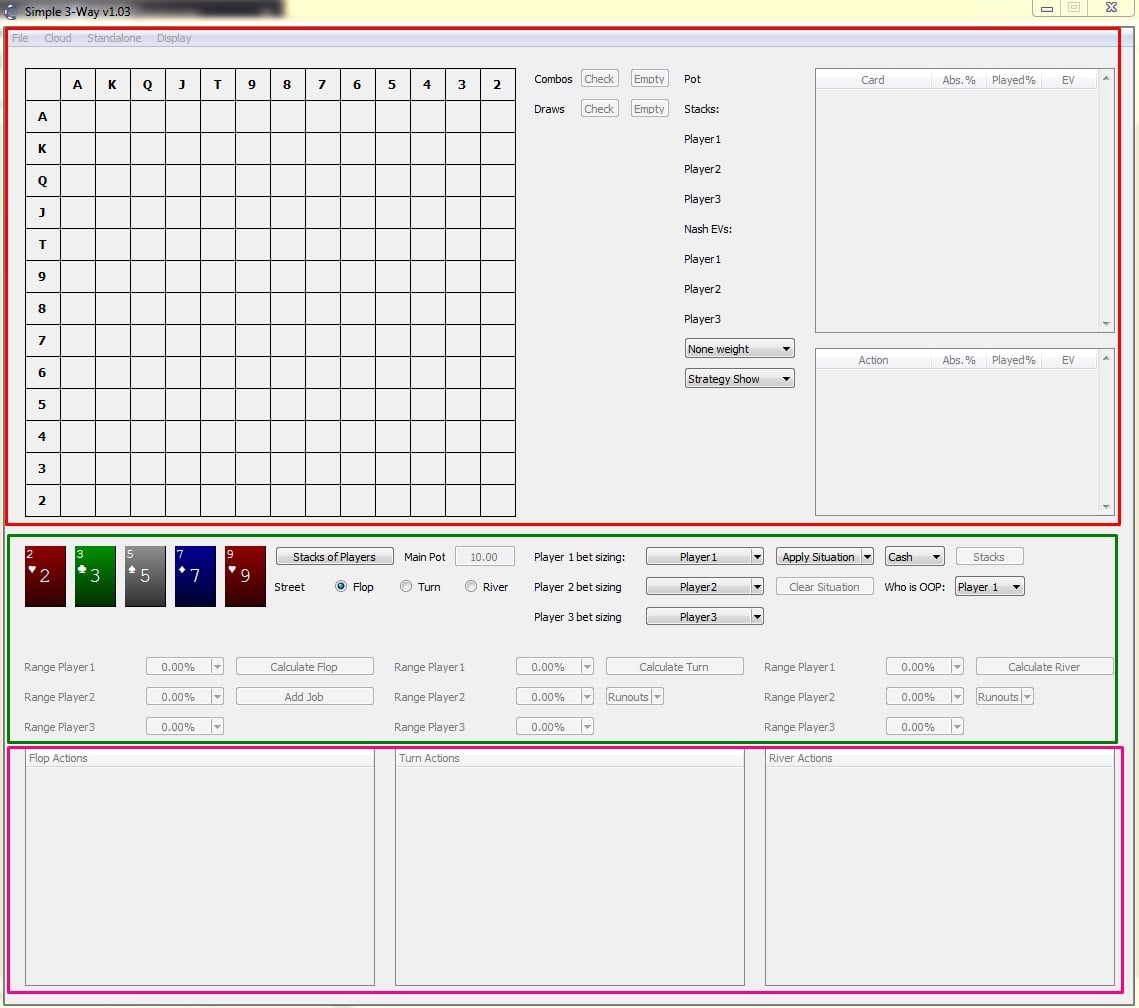
Task: Select the Flop street radio button
Action: 340,587
